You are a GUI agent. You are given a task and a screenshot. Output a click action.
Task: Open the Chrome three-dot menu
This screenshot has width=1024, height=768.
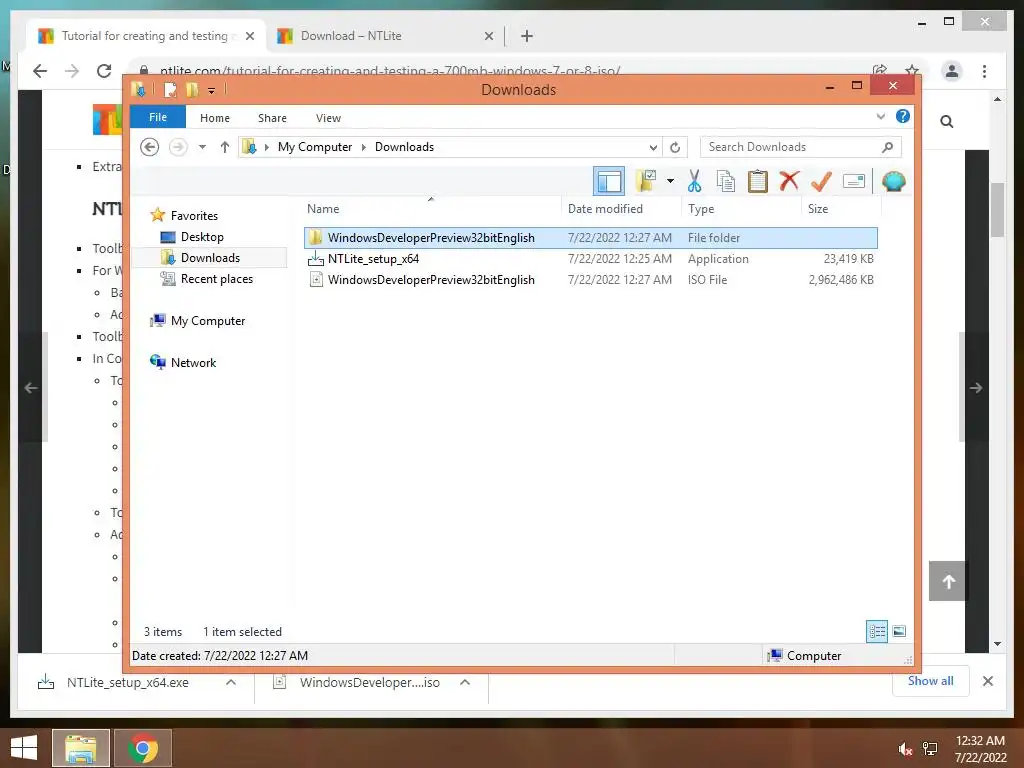point(984,71)
